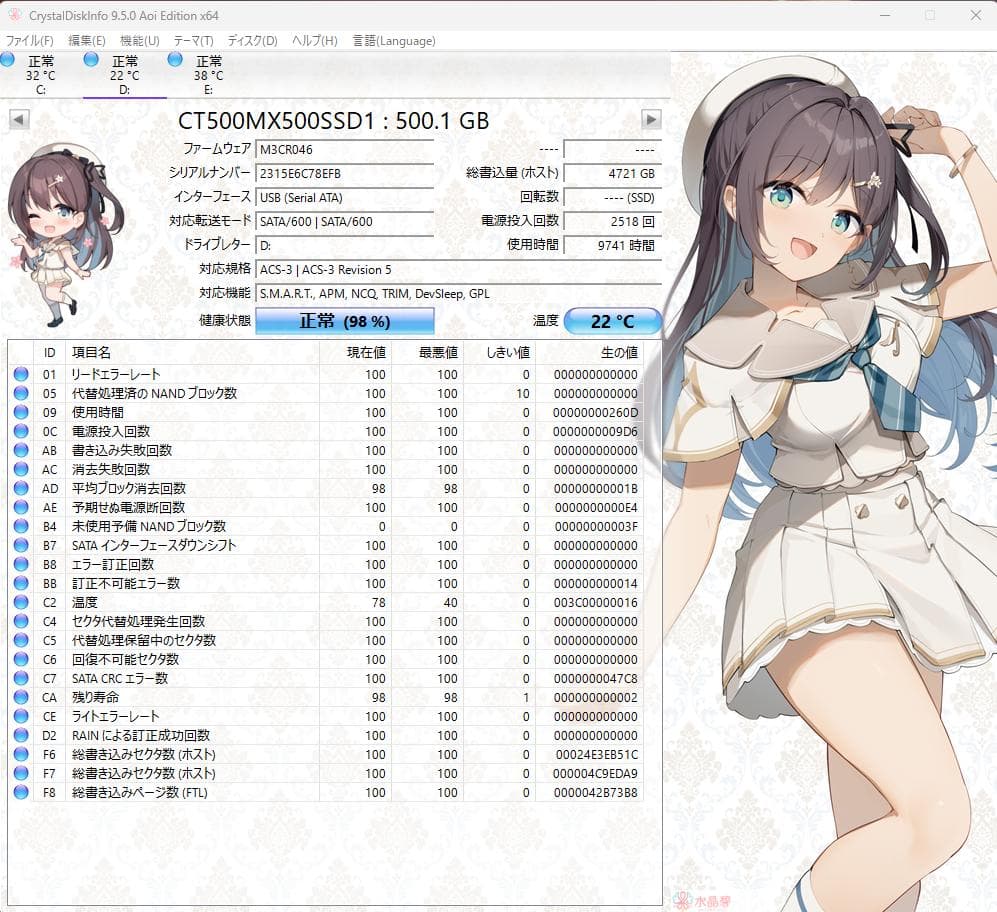The height and width of the screenshot is (912, 997).
Task: Open the 言語(Language) menu
Action: (x=394, y=41)
